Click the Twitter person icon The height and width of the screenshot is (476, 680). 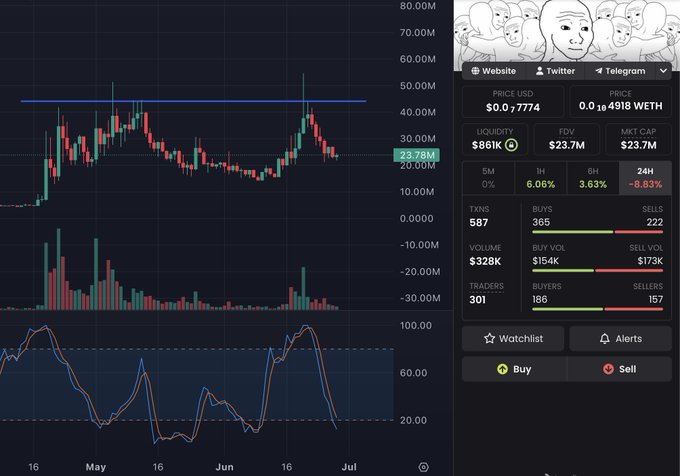pyautogui.click(x=539, y=71)
